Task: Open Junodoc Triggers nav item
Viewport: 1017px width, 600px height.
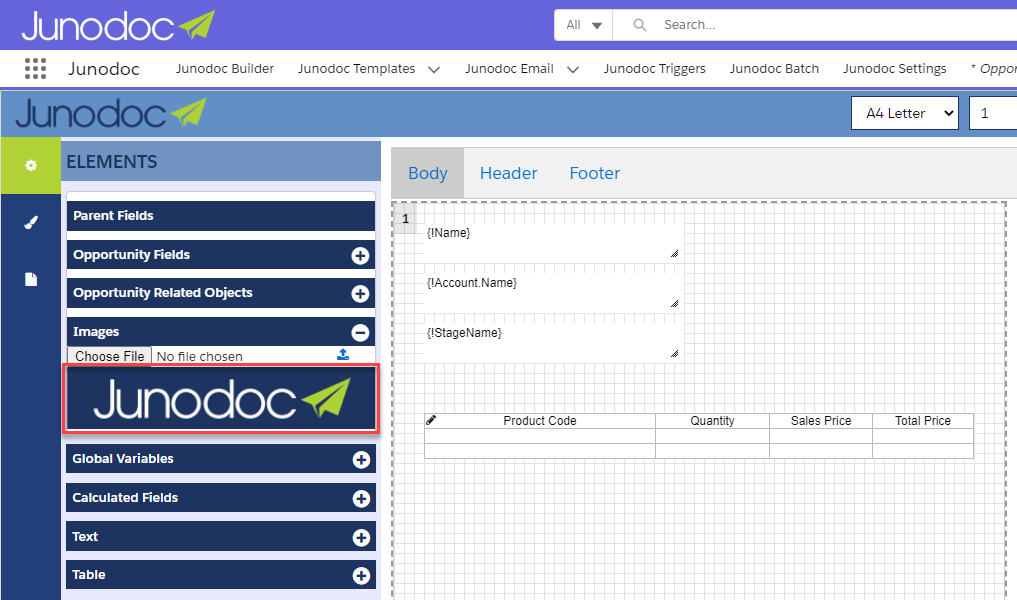Action: coord(654,69)
